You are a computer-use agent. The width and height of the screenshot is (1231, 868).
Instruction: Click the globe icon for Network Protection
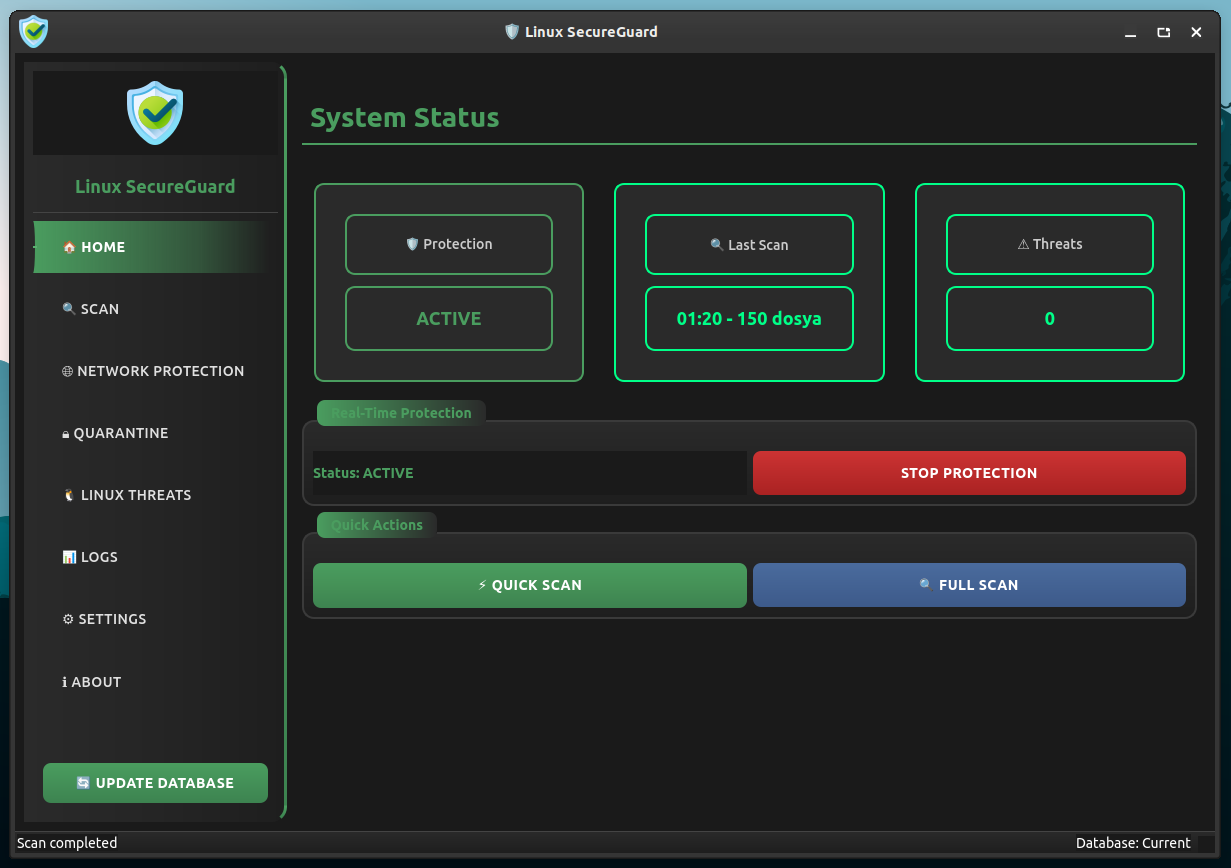pyautogui.click(x=68, y=371)
